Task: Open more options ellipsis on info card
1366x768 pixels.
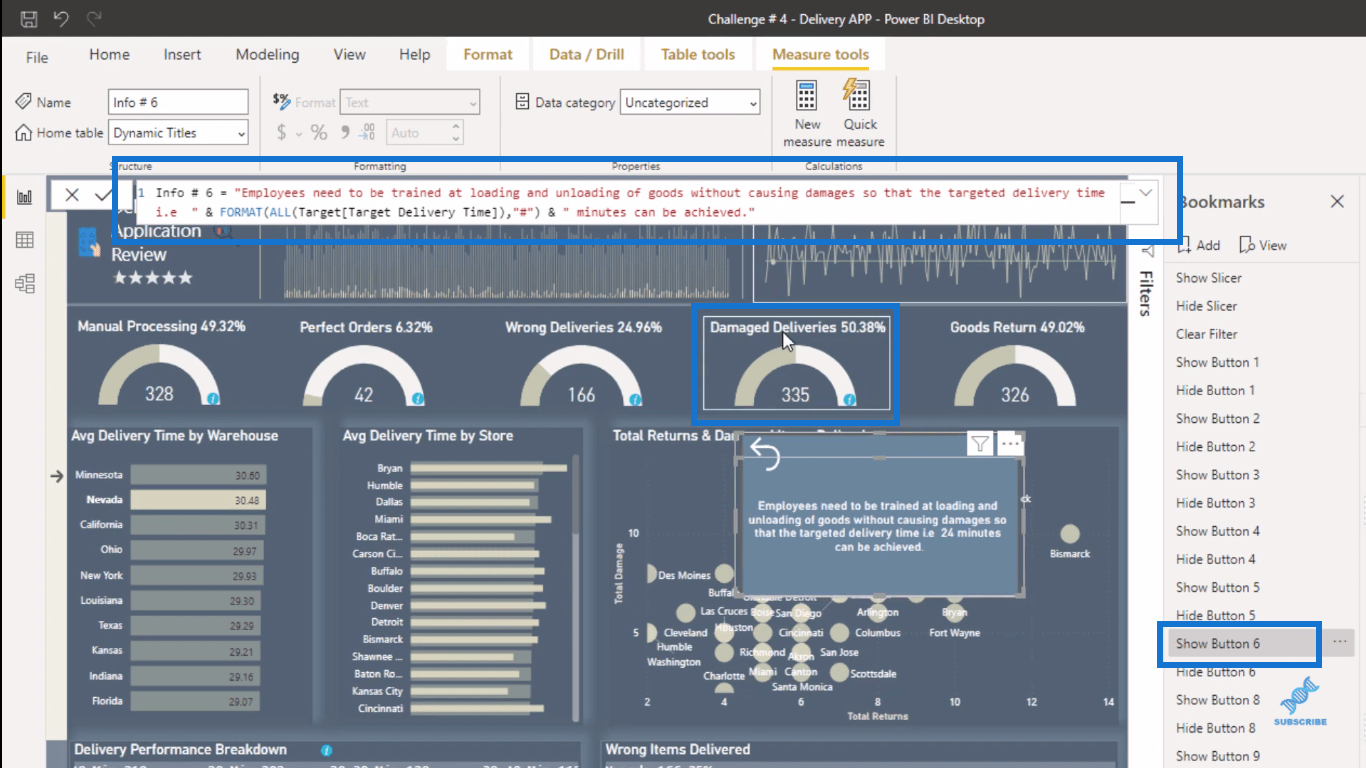Action: point(1010,444)
